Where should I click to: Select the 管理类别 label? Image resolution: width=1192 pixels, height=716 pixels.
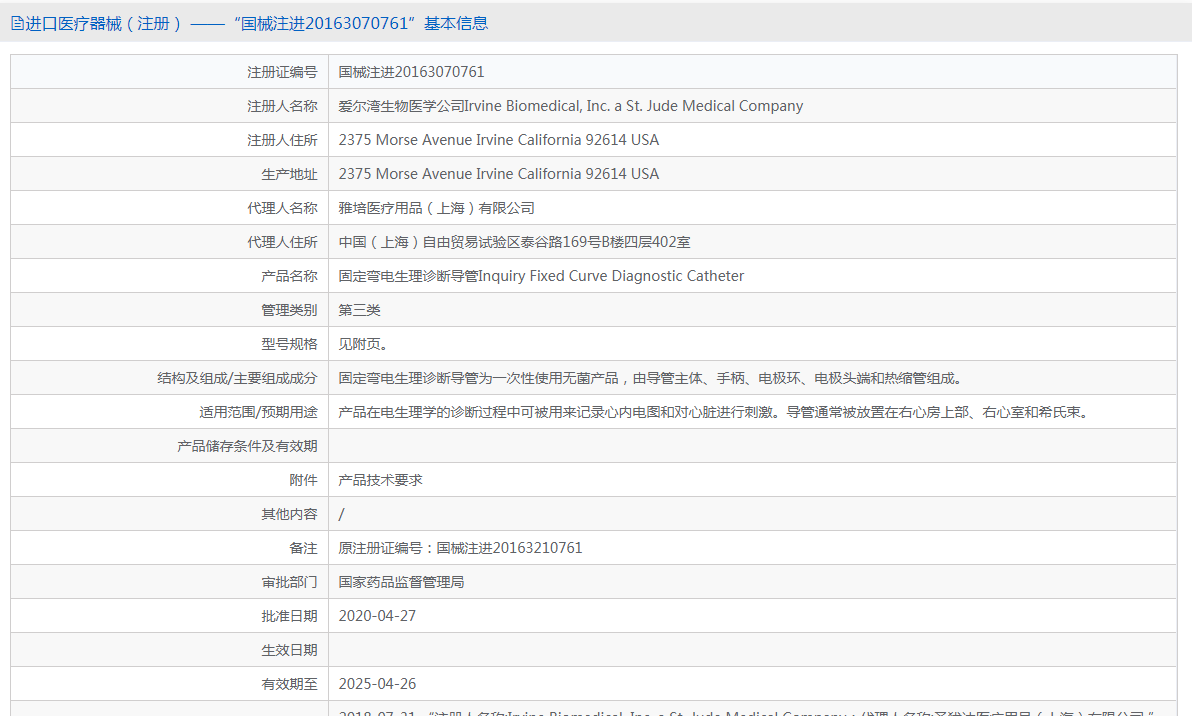pyautogui.click(x=290, y=310)
